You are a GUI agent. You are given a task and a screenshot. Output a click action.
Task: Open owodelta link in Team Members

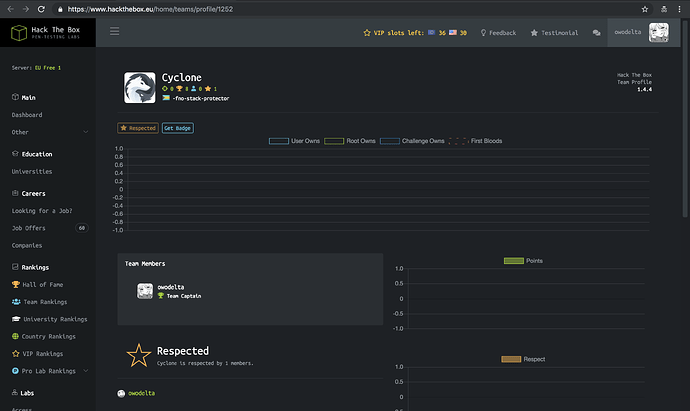coord(171,287)
